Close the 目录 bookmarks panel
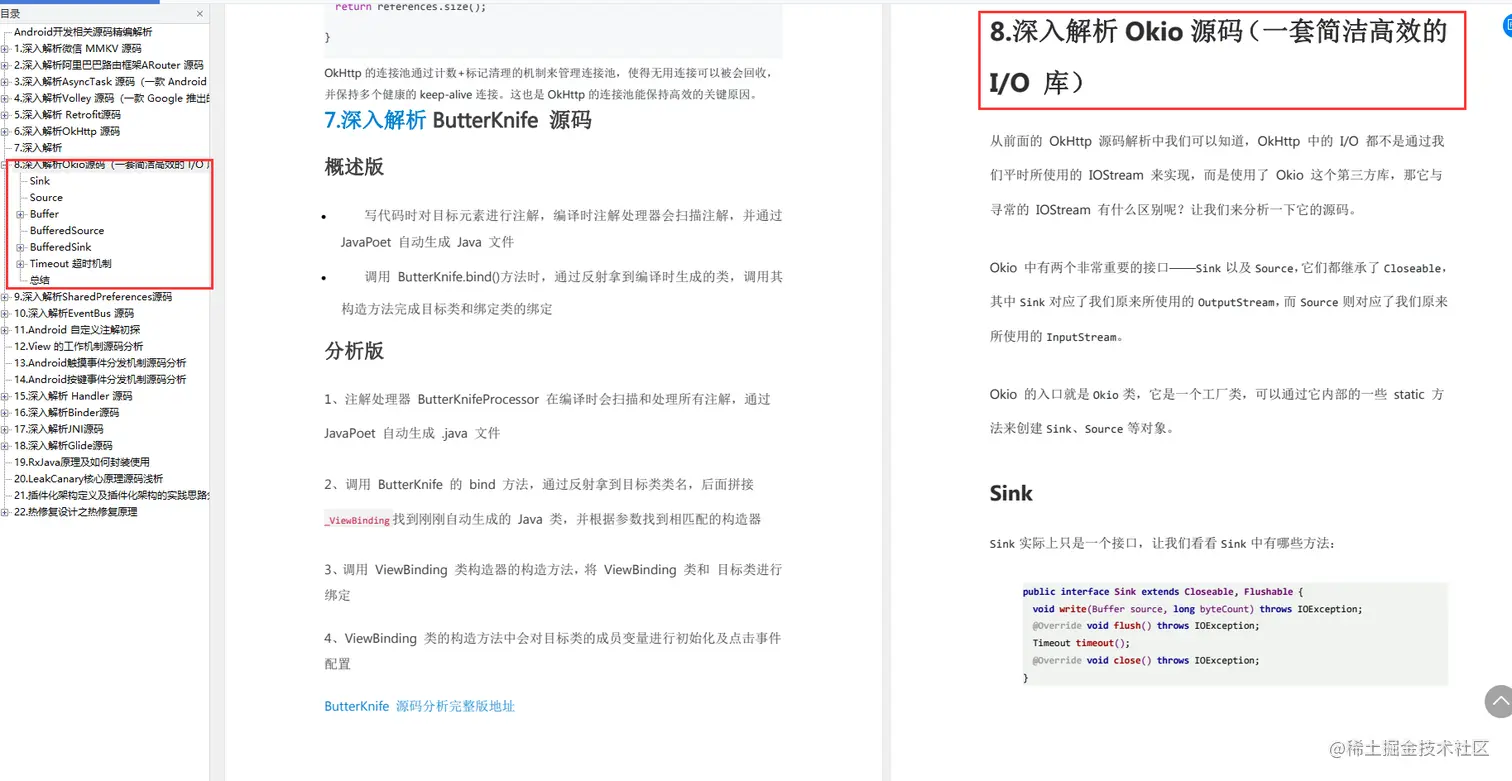This screenshot has height=781, width=1512. [199, 14]
